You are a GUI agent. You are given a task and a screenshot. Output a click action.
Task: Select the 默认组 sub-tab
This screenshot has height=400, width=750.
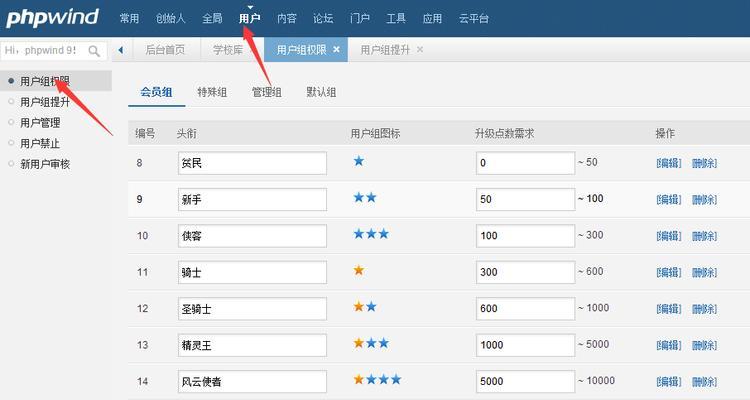point(321,92)
